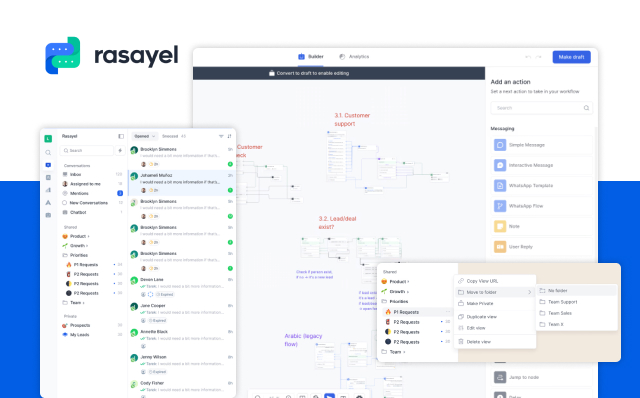Open Annette Black conversation
Image resolution: width=640 pixels, height=398 pixels.
coord(182,339)
